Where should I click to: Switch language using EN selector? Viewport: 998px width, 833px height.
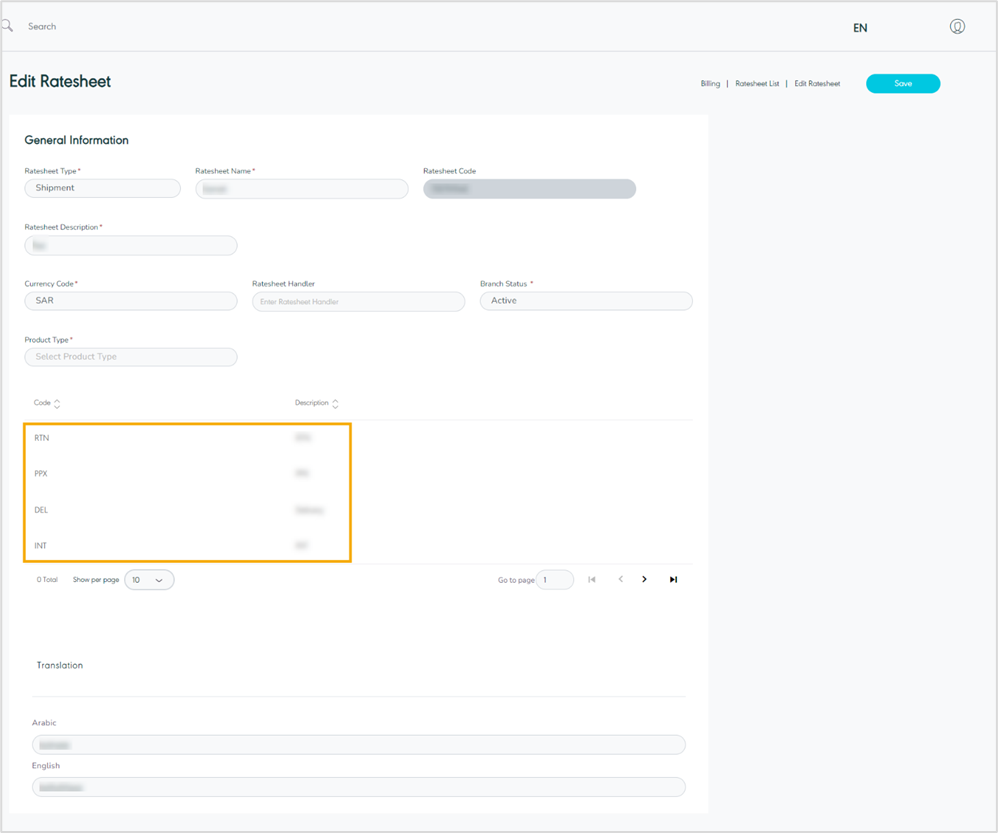860,28
